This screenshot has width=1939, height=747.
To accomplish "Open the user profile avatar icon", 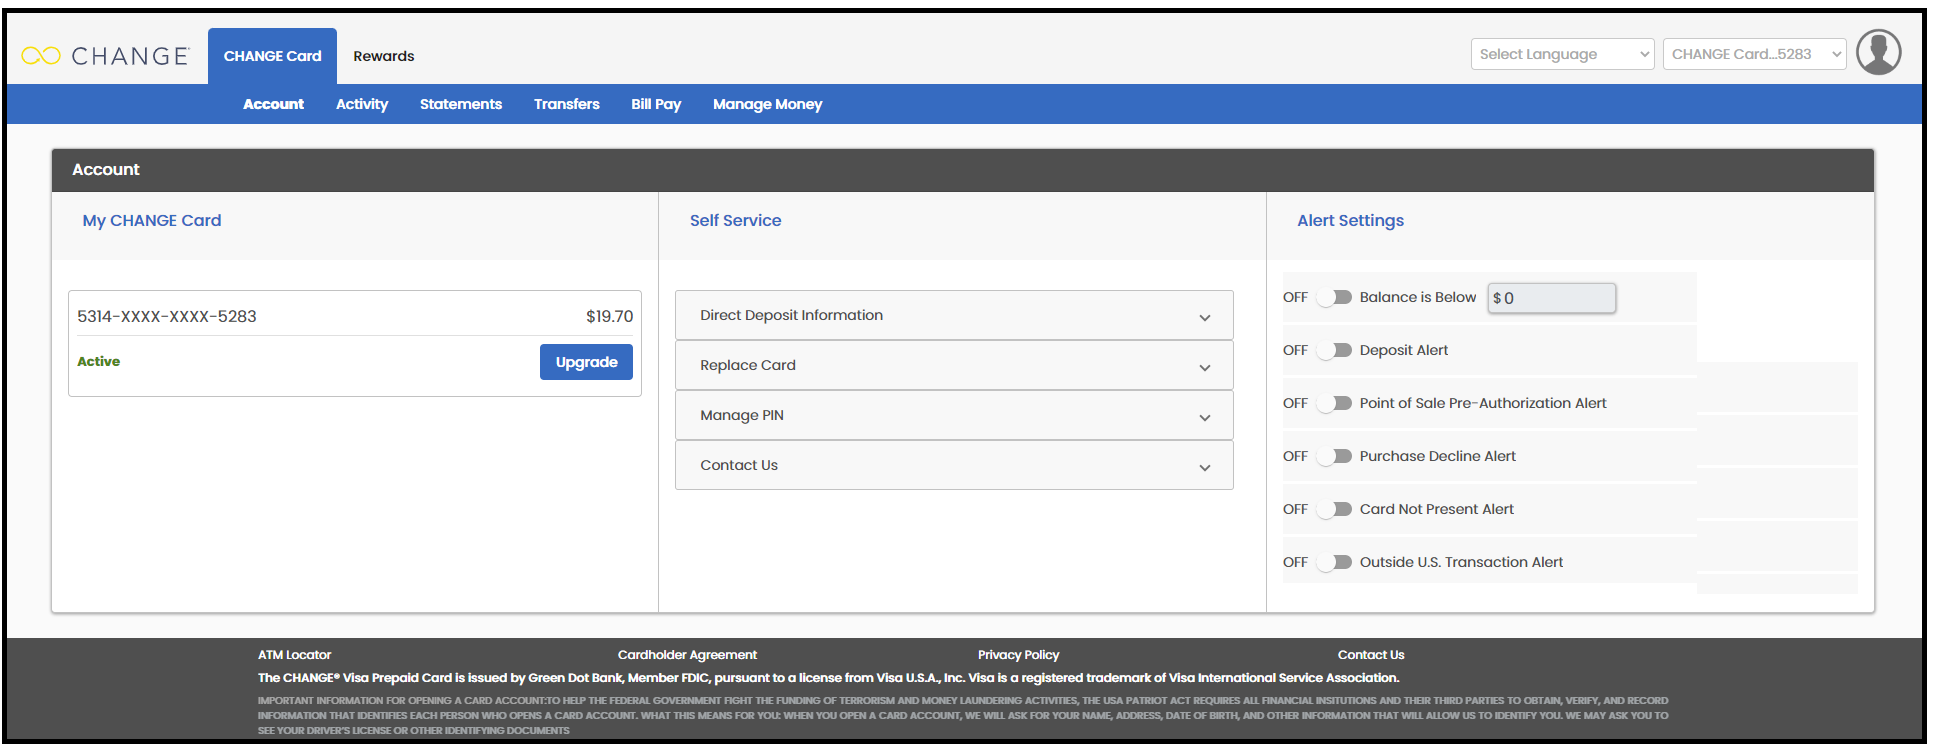I will (x=1878, y=53).
